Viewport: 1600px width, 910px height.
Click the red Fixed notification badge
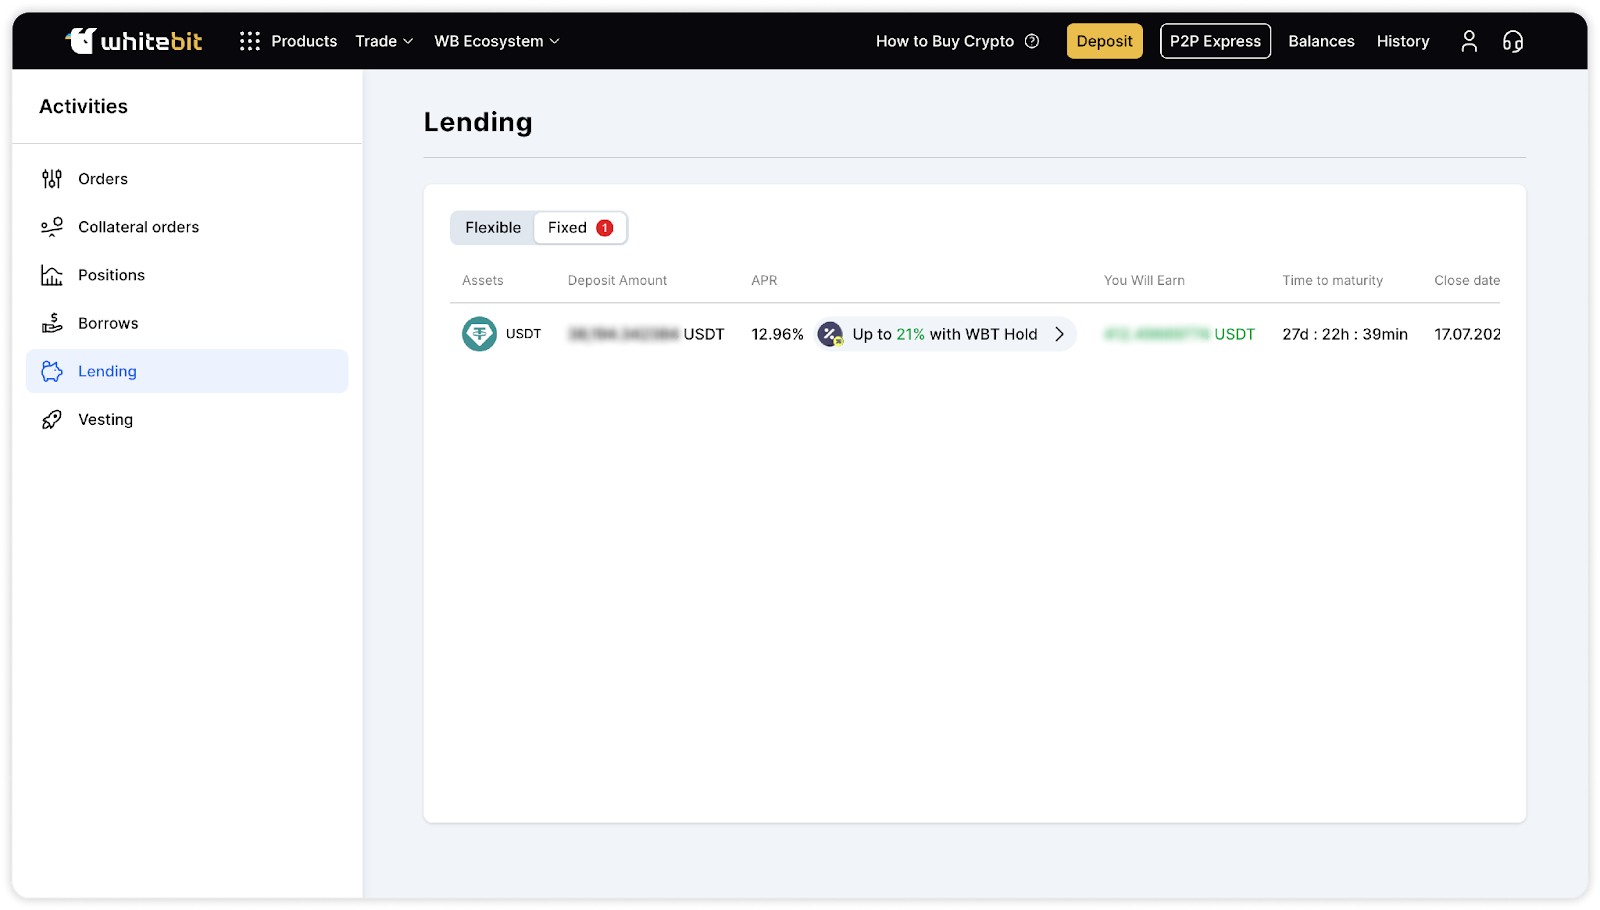(x=605, y=228)
